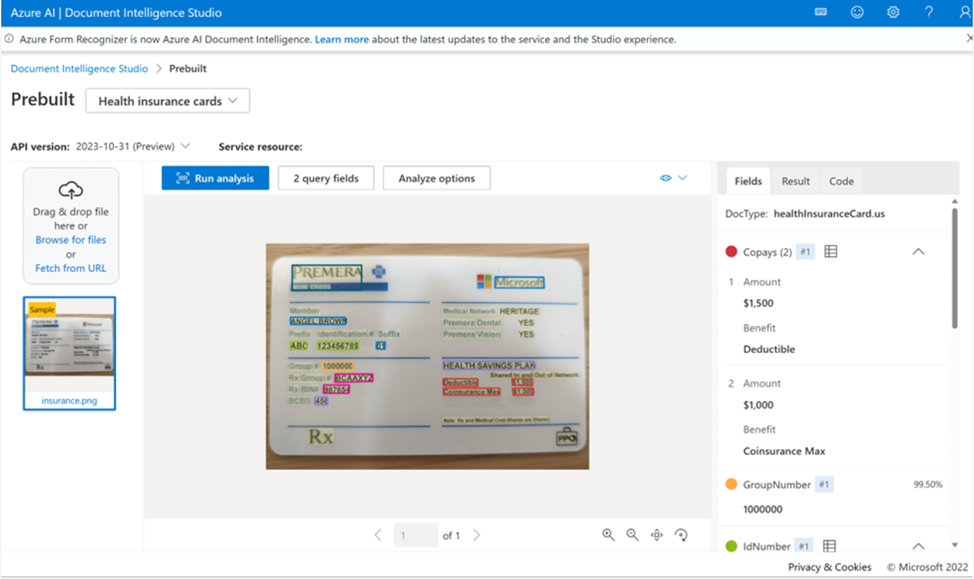
Task: Open the API version dropdown
Action: 132,147
